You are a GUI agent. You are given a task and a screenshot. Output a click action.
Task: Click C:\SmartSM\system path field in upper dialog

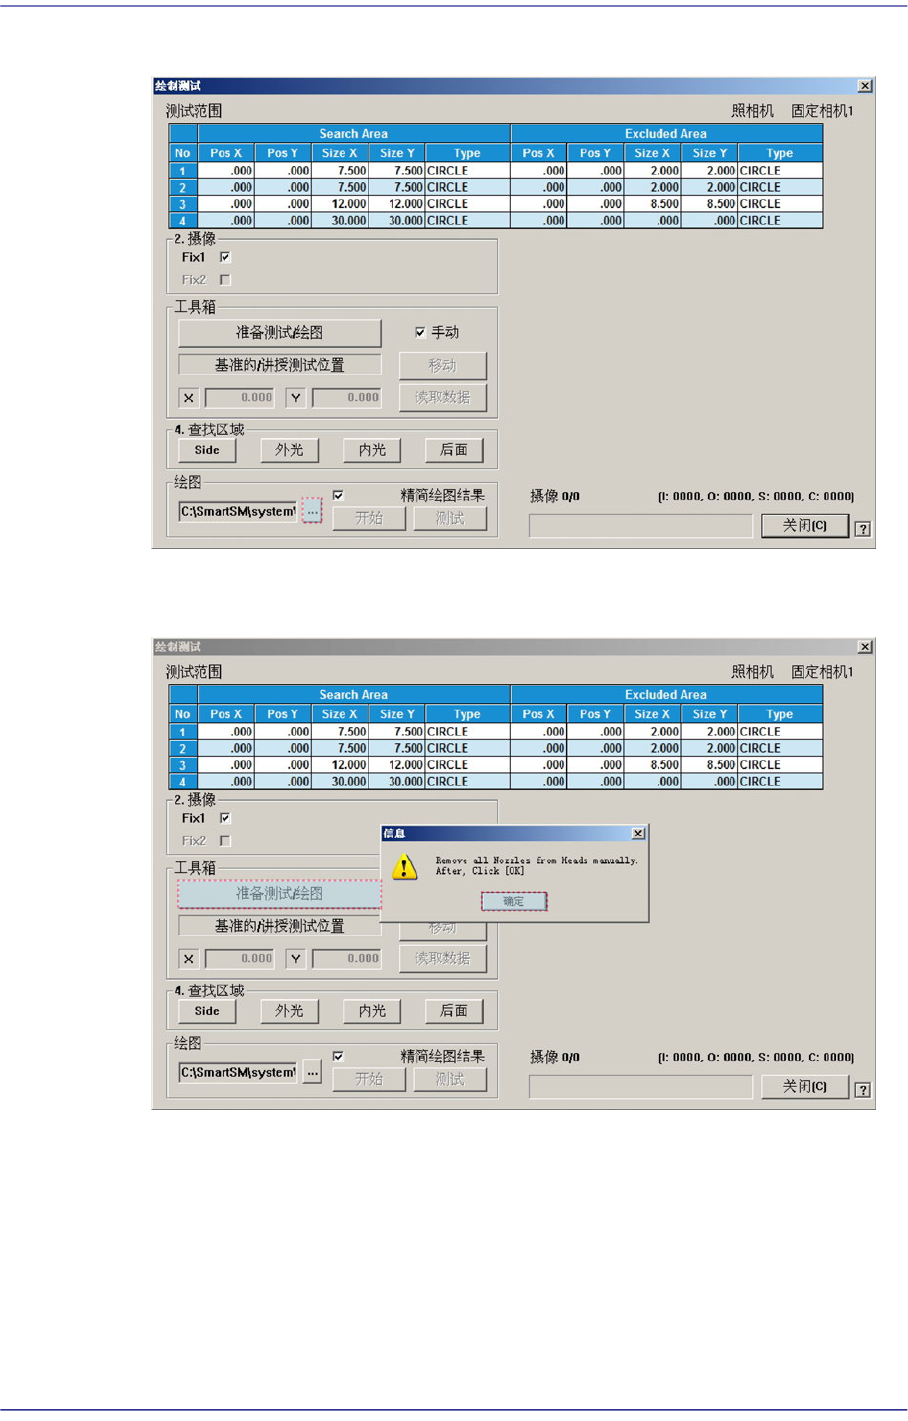[x=238, y=511]
